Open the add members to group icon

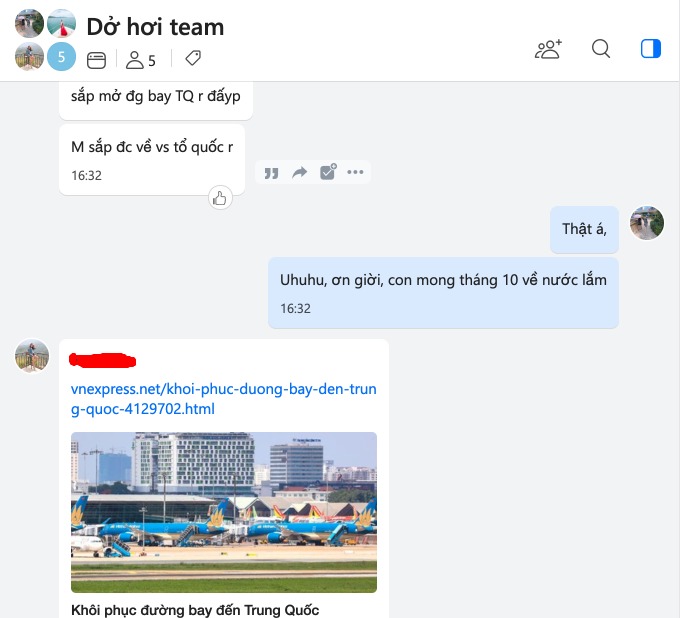click(548, 49)
